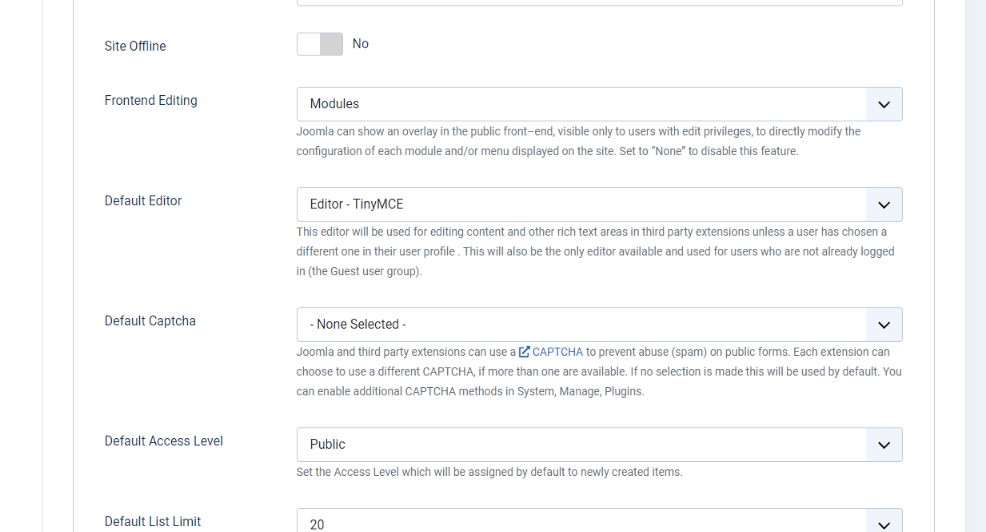Screen dimensions: 986x532
Task: Click the chevron arrow on Default Access Level
Action: (x=884, y=445)
